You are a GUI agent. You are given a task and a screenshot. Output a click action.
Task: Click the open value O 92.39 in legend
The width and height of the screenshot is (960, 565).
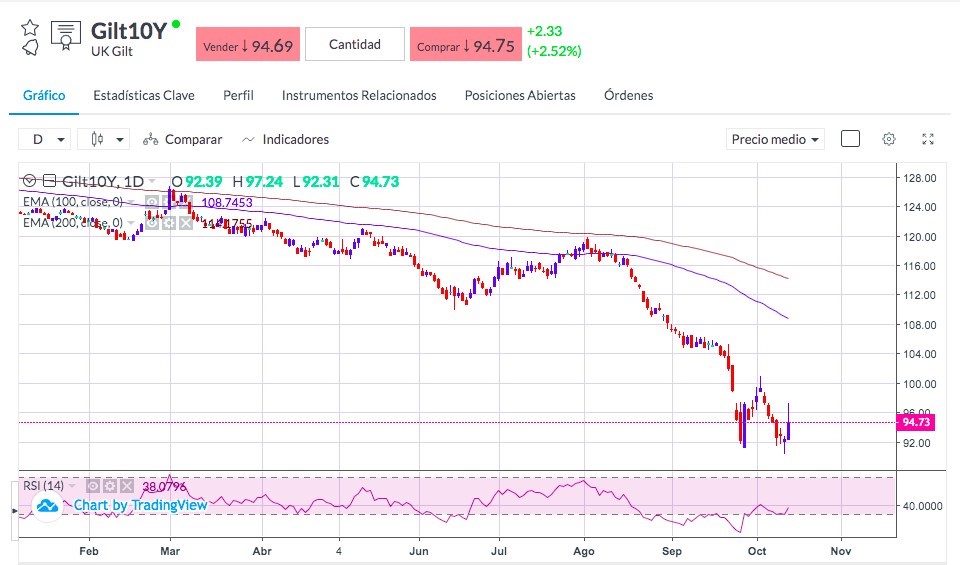pos(197,182)
